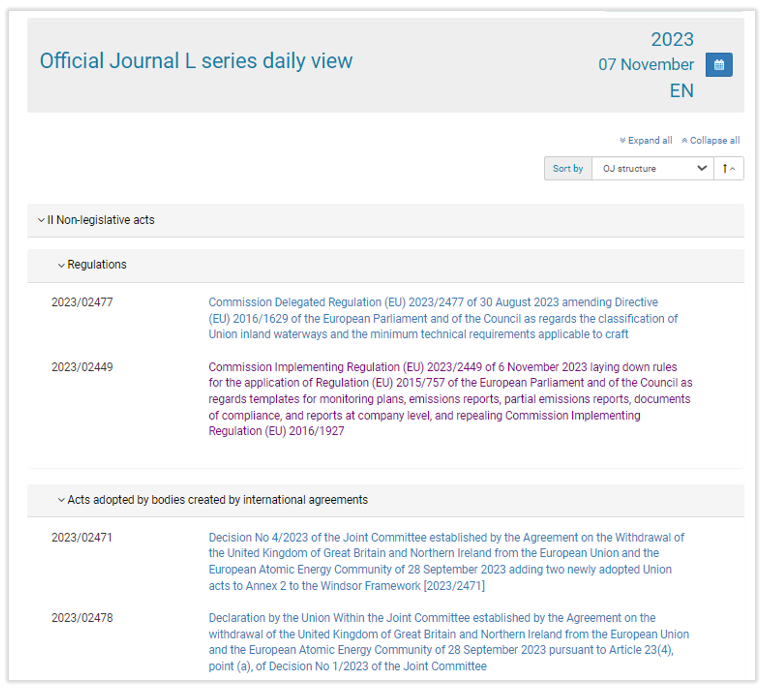Collapse the II Non-legislative acts section
The width and height of the screenshot is (766, 690).
[41, 220]
